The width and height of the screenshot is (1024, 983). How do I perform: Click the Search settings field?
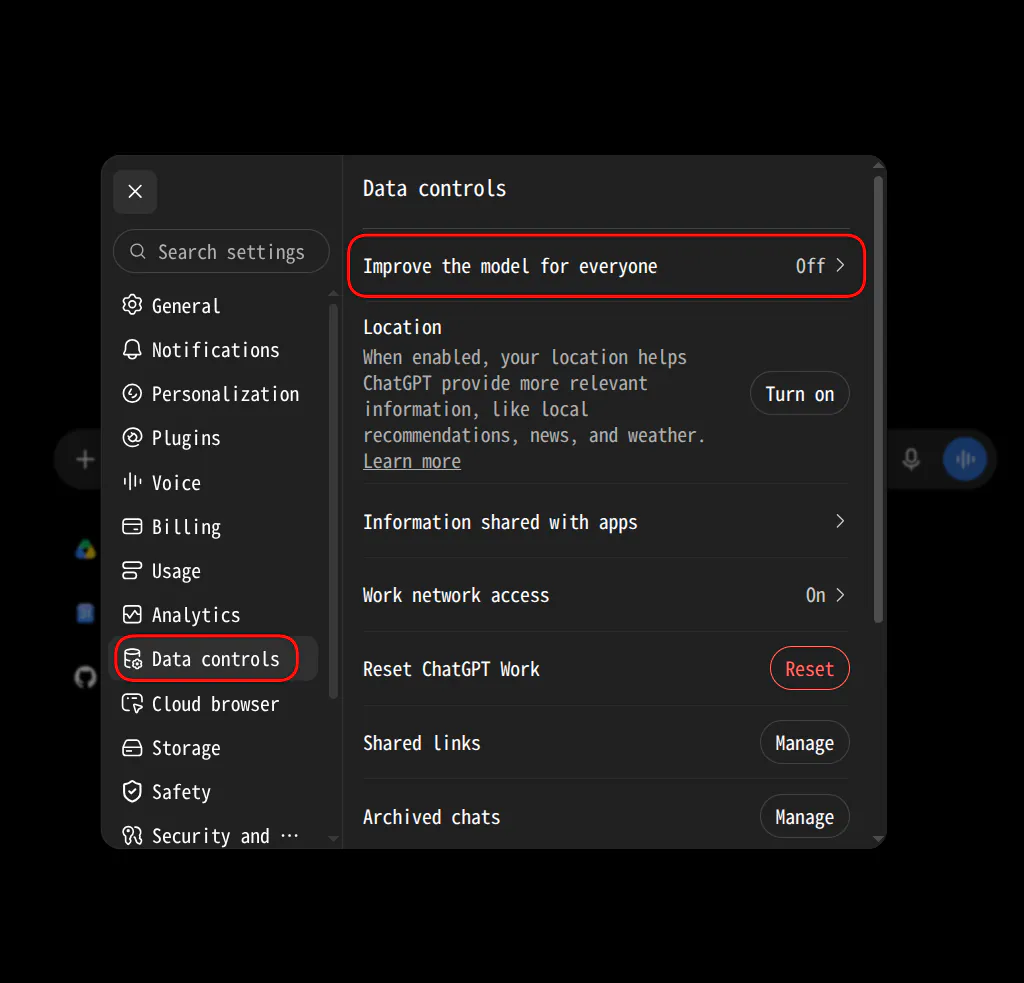(x=221, y=251)
